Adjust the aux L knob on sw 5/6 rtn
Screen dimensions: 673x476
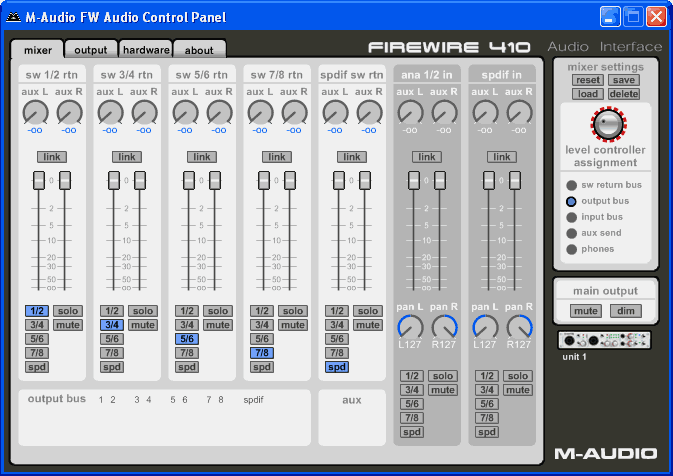185,112
